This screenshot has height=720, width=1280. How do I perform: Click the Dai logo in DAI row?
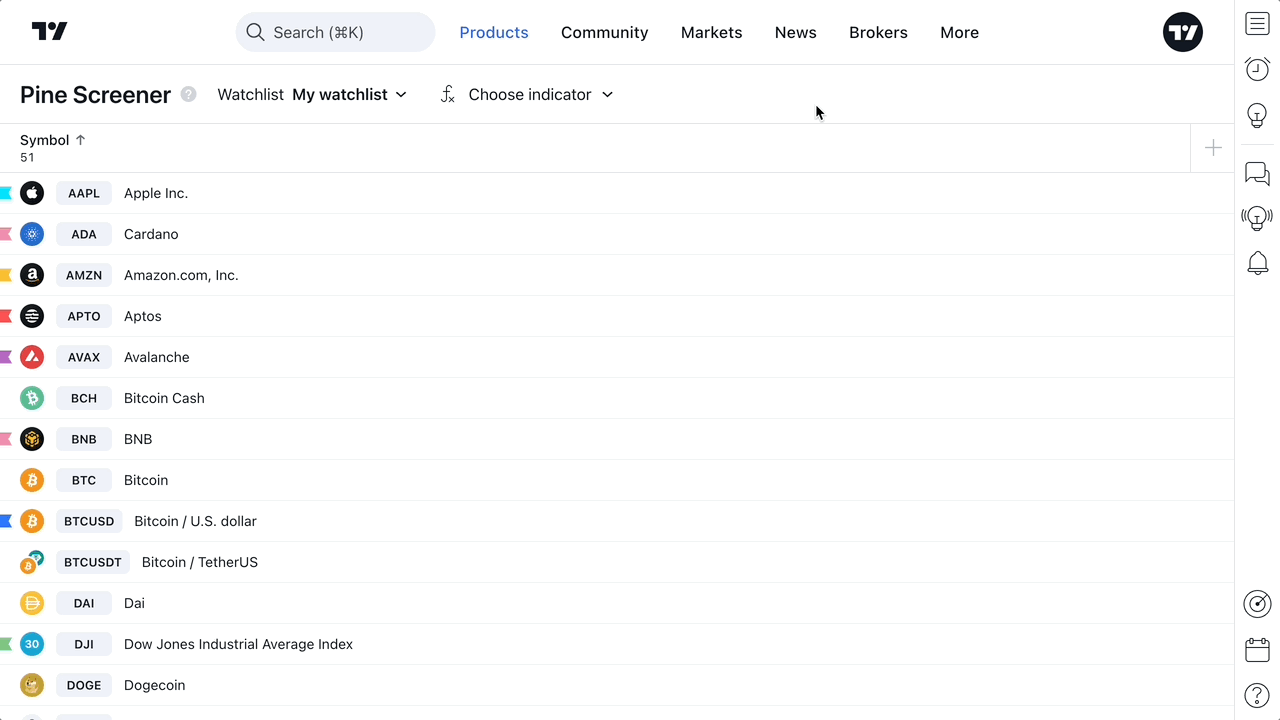32,603
